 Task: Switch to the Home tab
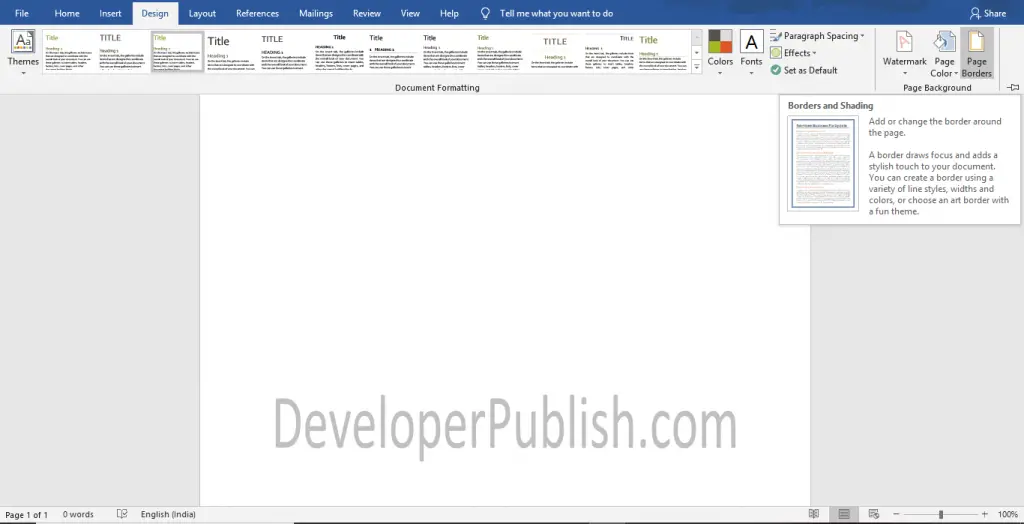click(67, 13)
